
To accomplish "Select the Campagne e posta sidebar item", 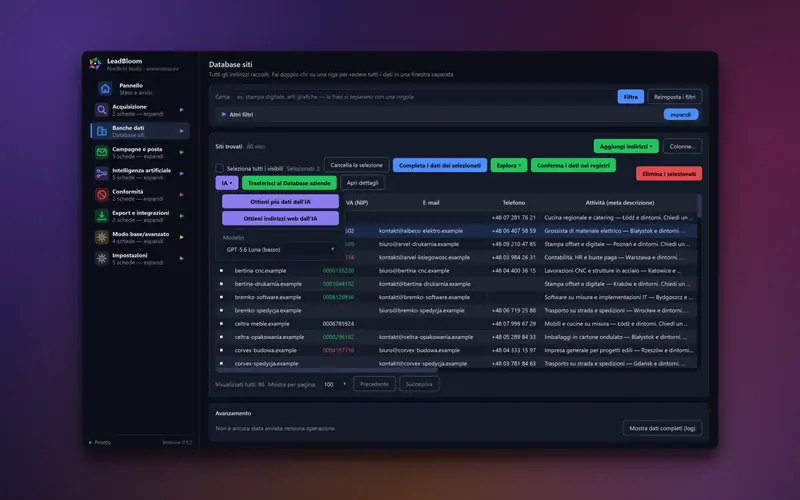I will (x=139, y=152).
